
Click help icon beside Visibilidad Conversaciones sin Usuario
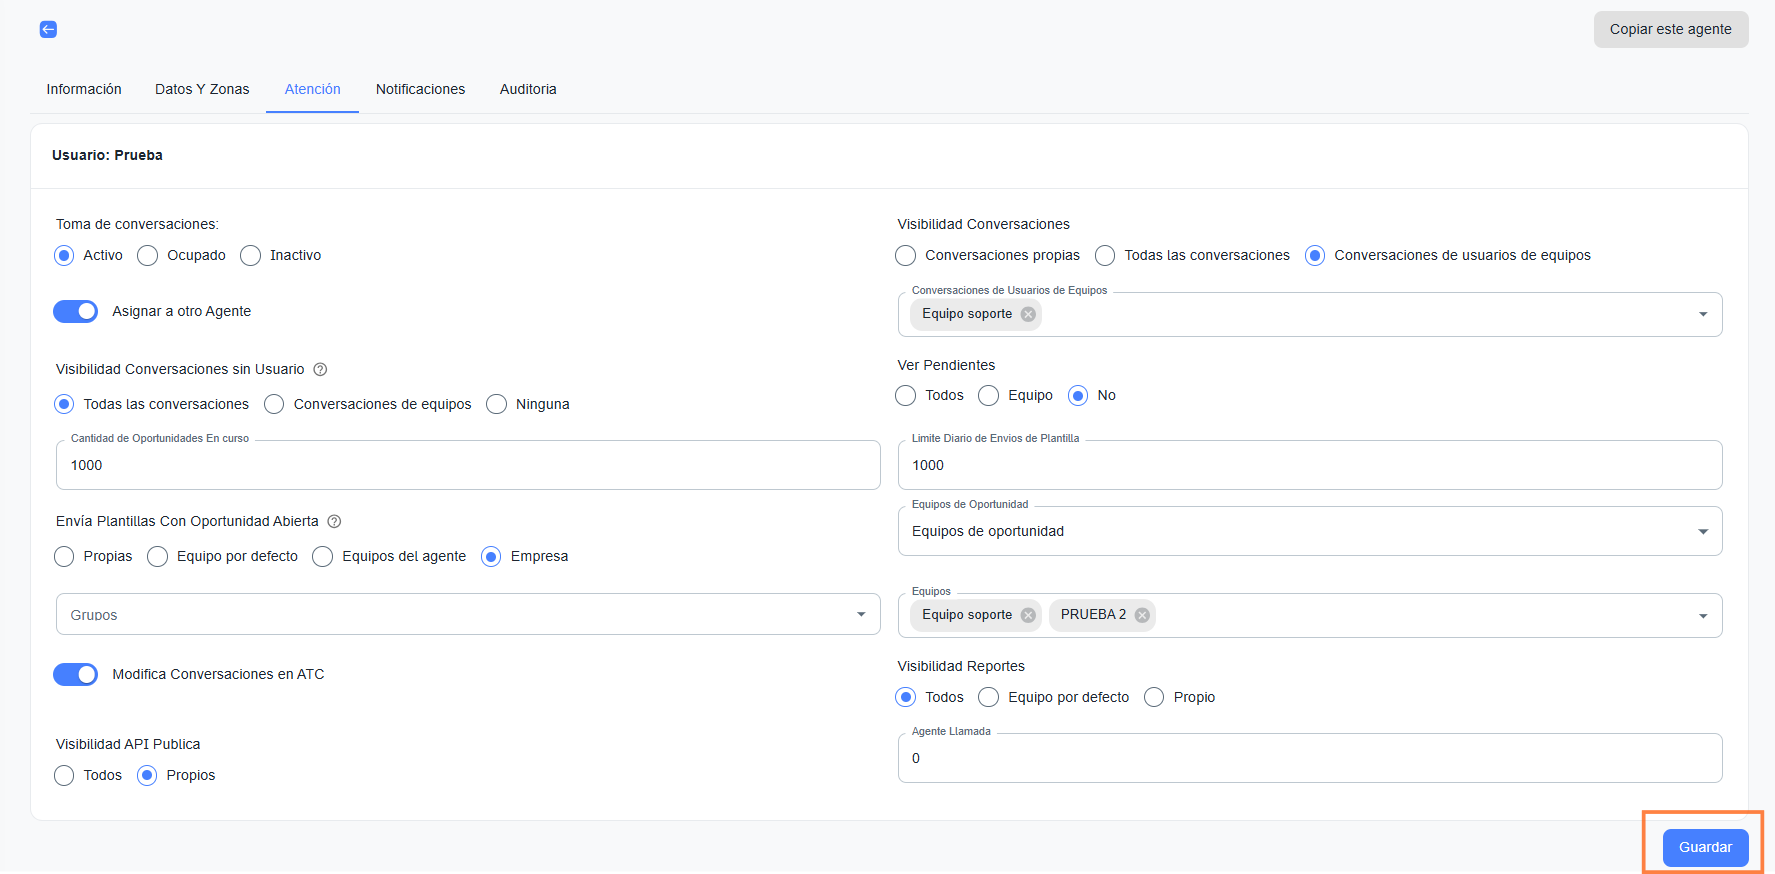[320, 370]
